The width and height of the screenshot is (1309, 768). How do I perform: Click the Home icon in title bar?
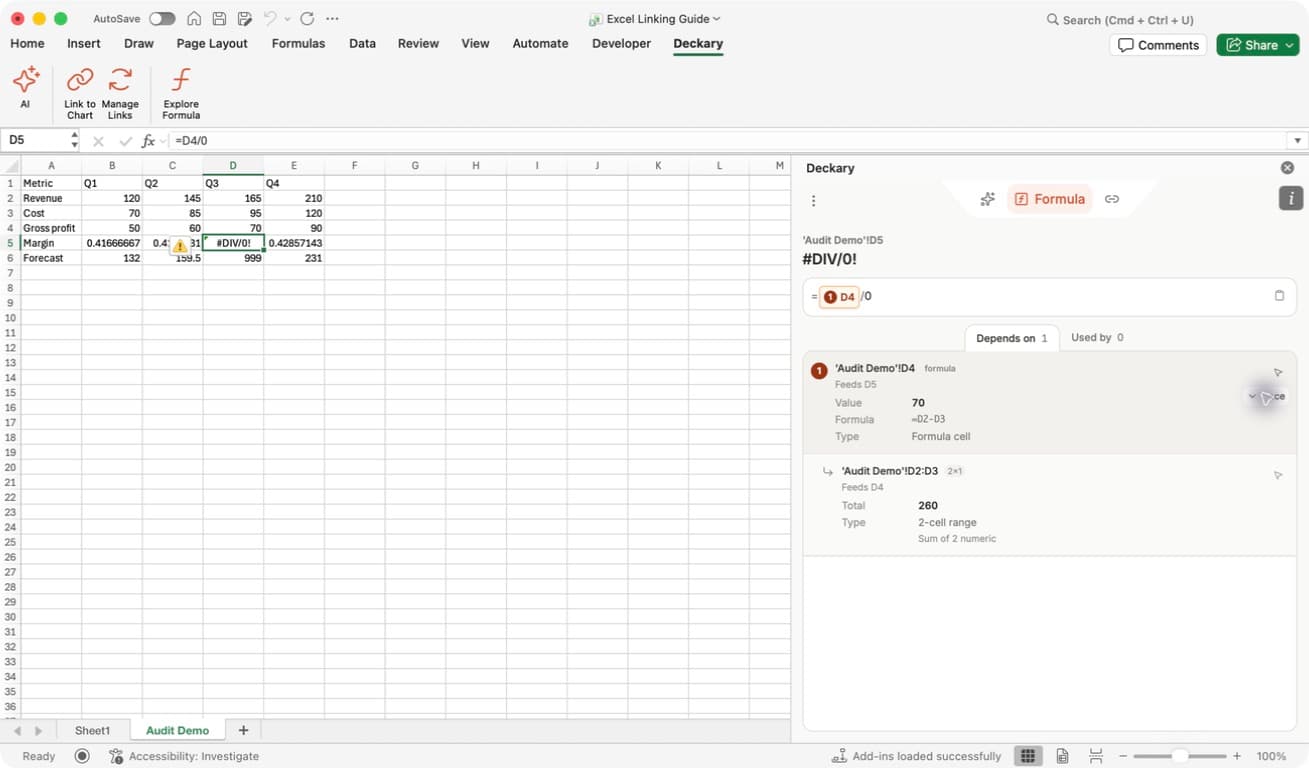194,19
